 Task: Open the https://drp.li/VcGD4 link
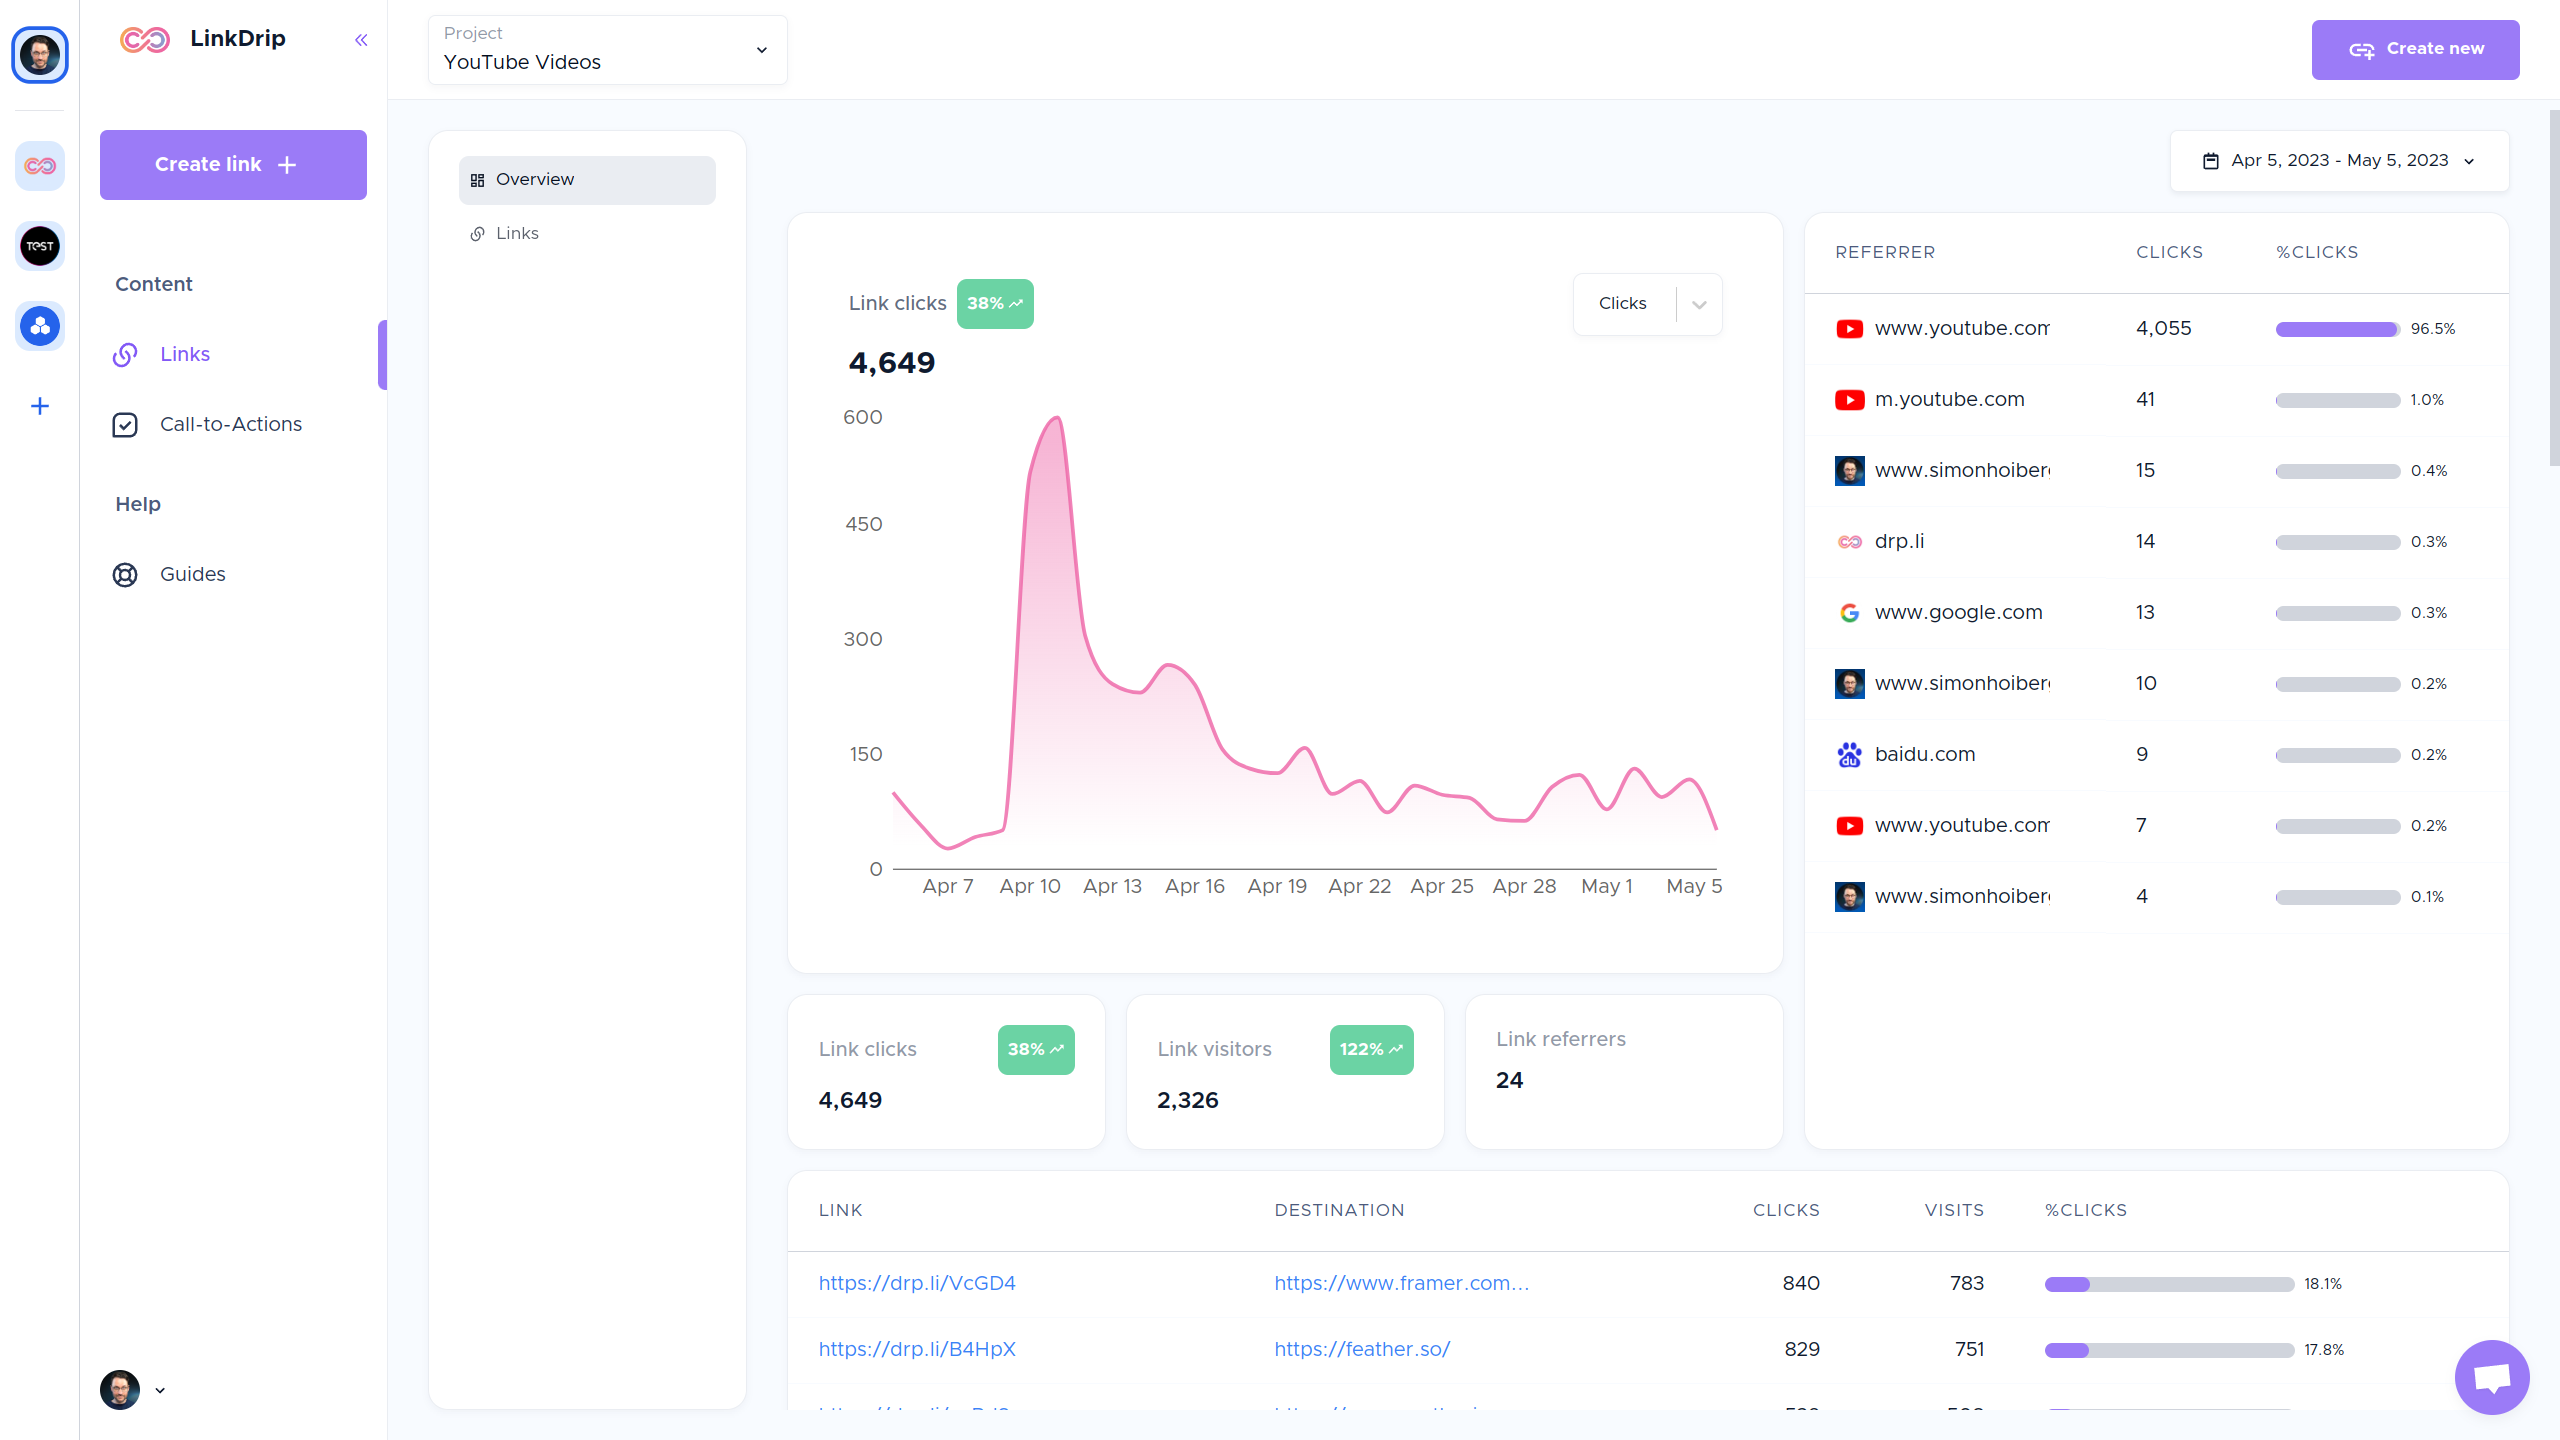click(x=916, y=1283)
